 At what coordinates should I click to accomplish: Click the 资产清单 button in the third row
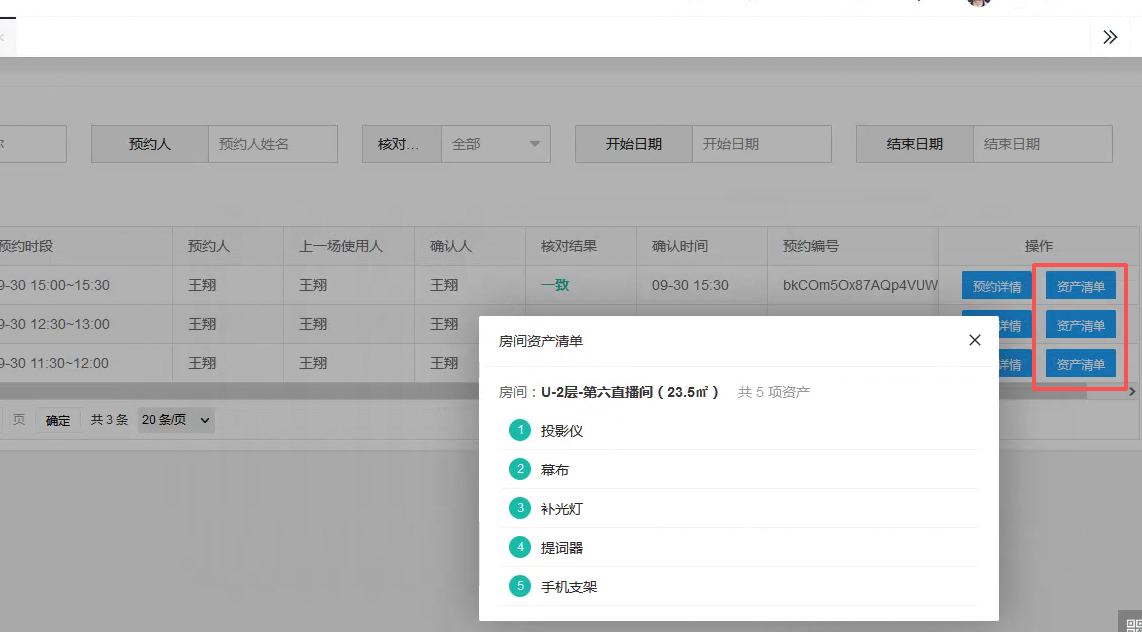(1081, 363)
